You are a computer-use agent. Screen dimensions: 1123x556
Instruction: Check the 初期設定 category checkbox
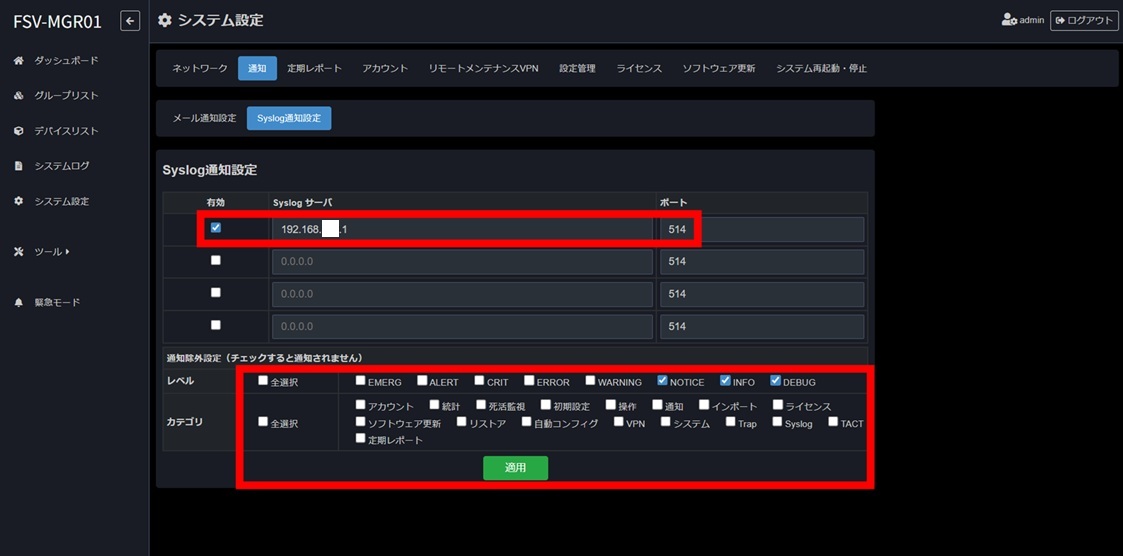[x=546, y=406]
